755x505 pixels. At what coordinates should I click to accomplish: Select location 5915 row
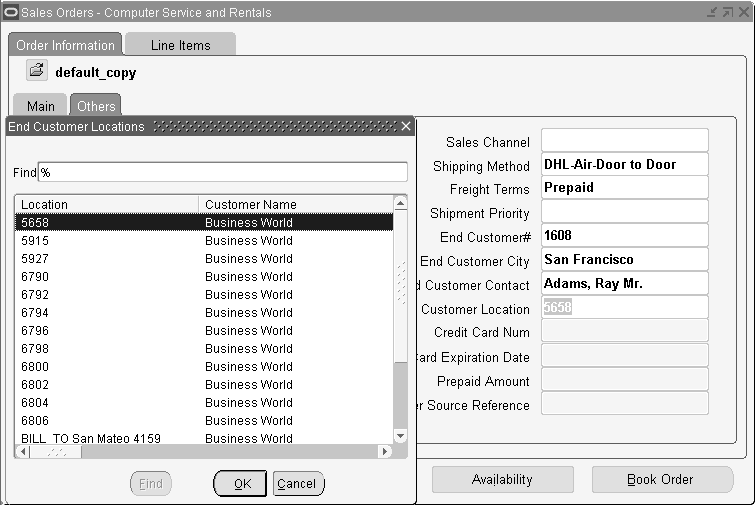[x=204, y=241]
